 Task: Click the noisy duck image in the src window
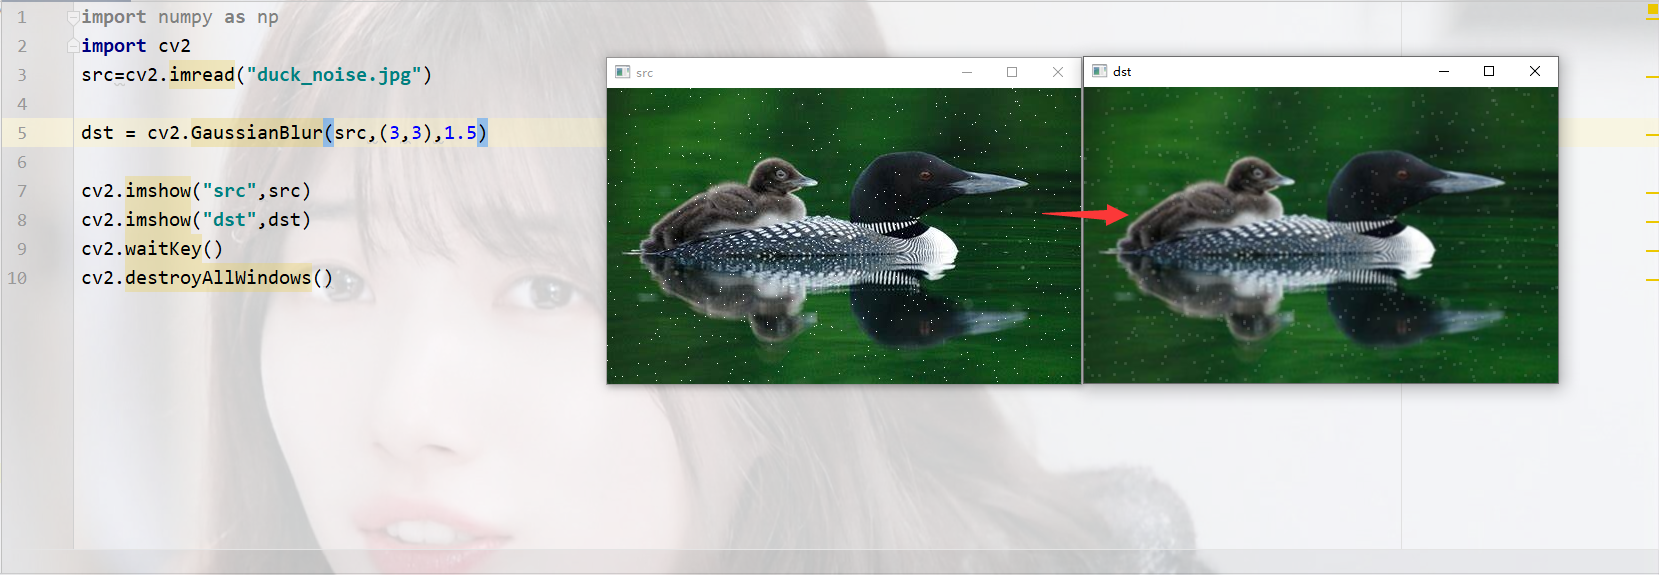[x=844, y=236]
